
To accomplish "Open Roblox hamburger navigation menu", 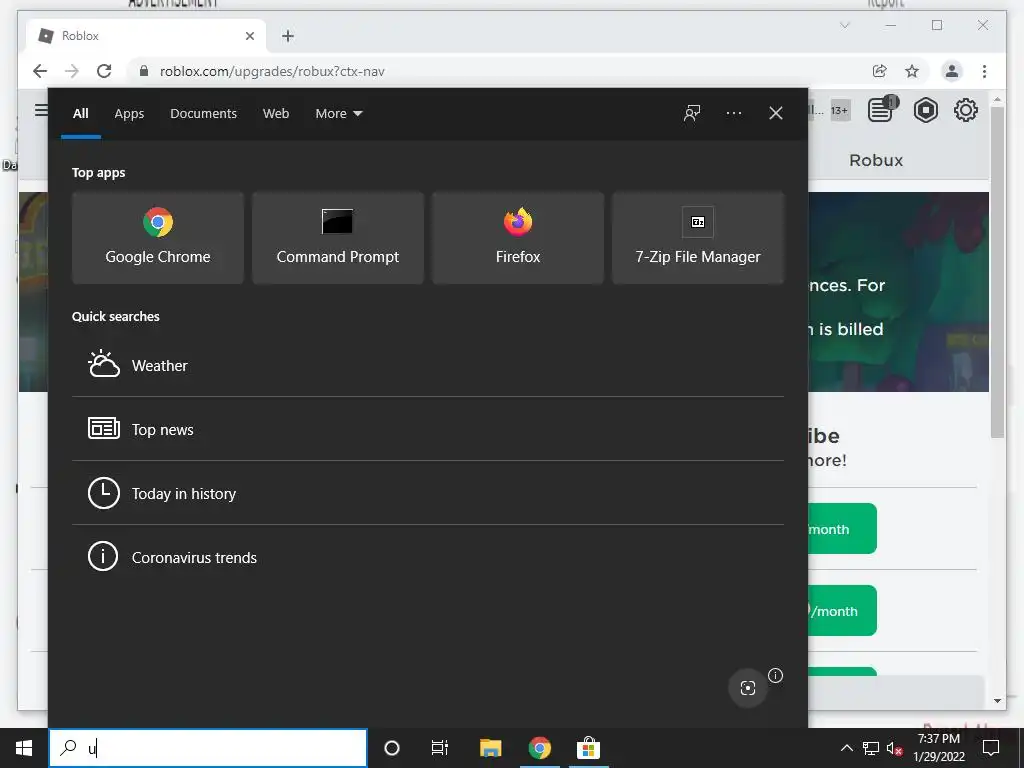I will pos(40,110).
